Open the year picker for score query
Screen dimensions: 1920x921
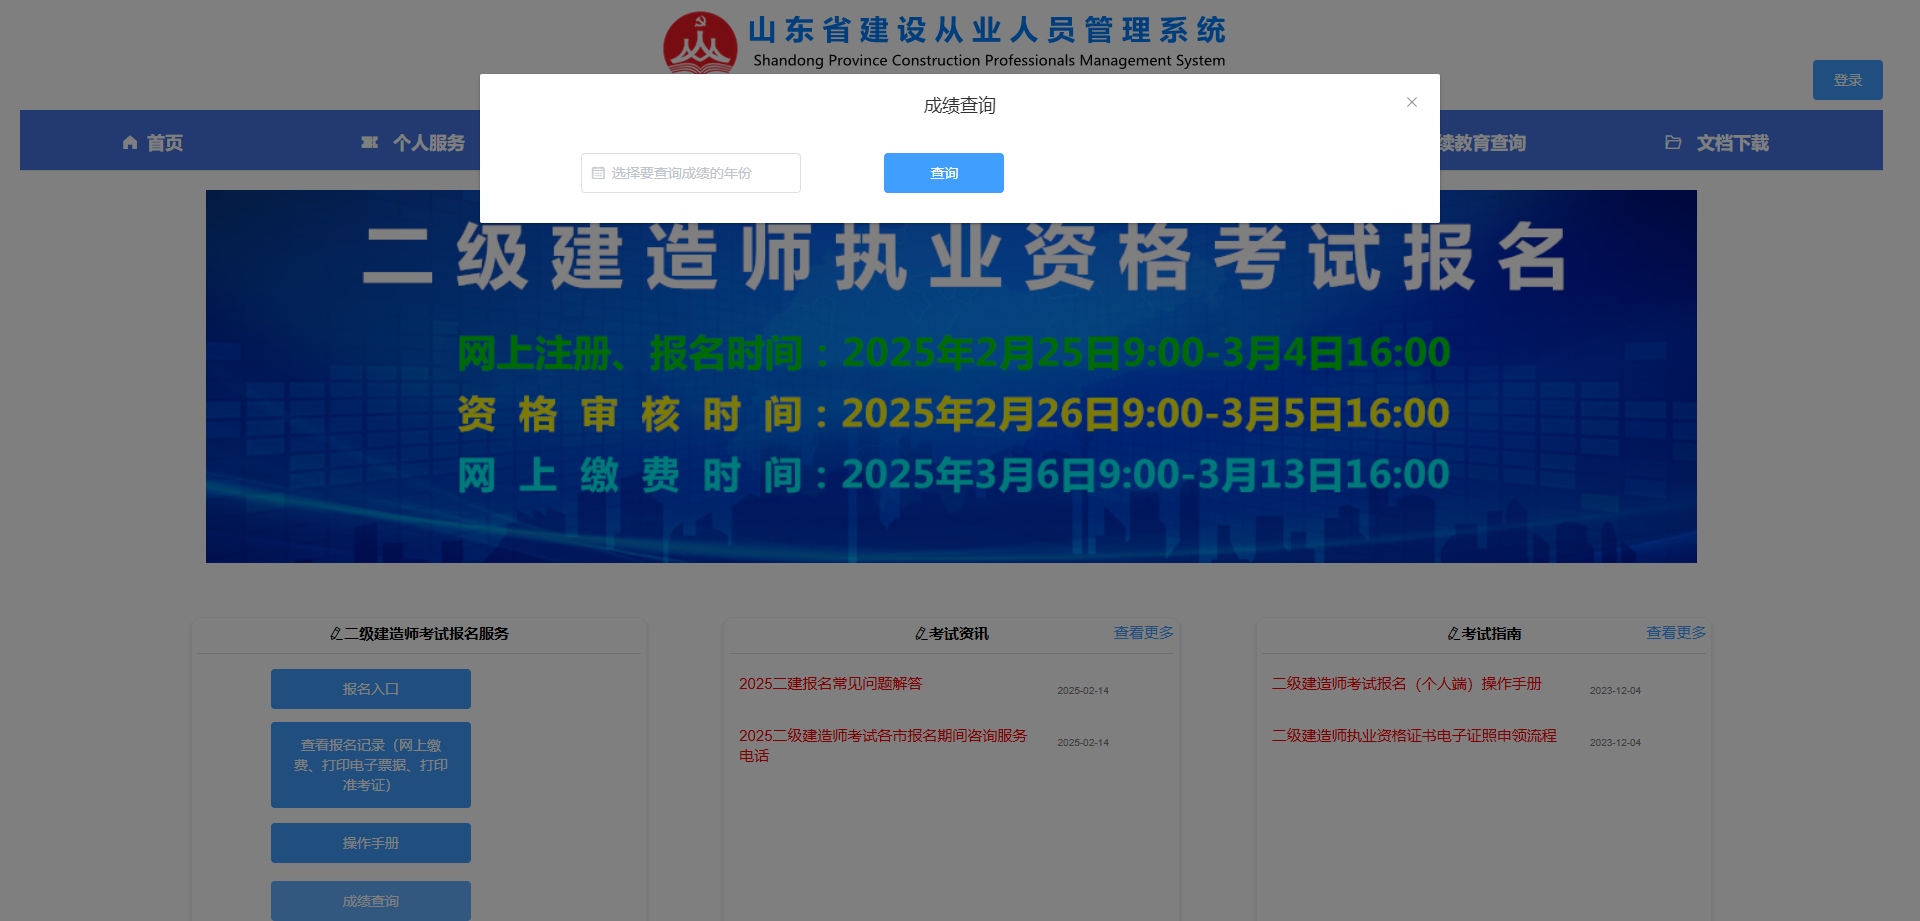click(x=691, y=173)
